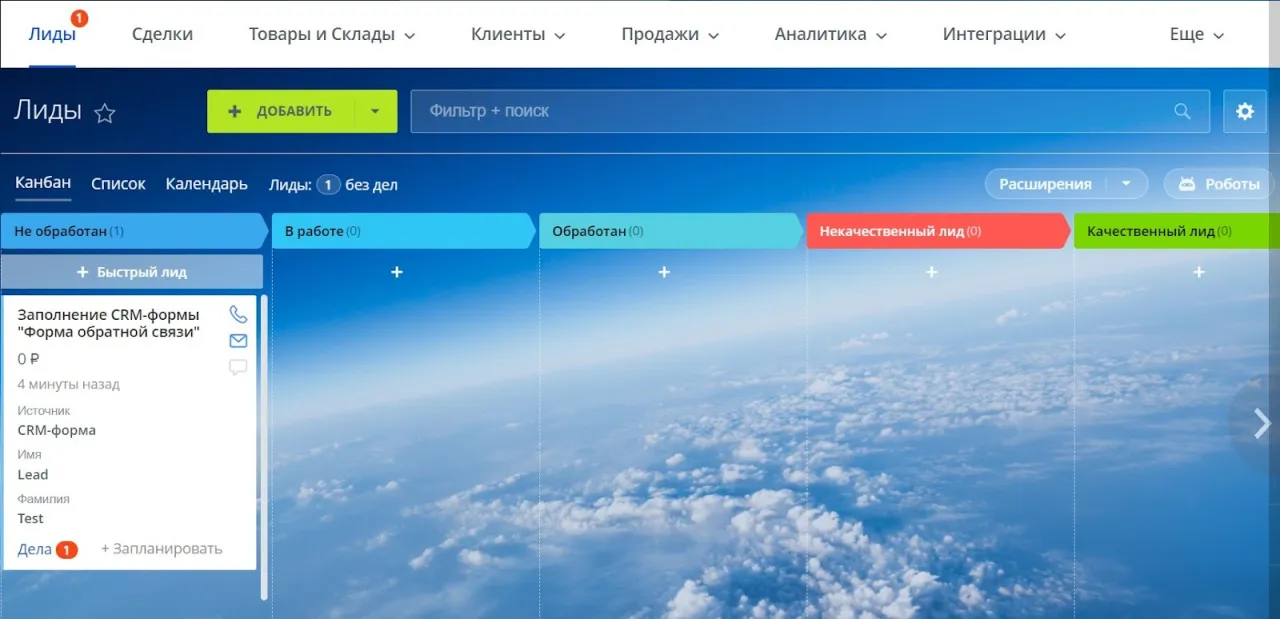Click the plus icon in the В работе column
1280x619 pixels.
tap(397, 271)
